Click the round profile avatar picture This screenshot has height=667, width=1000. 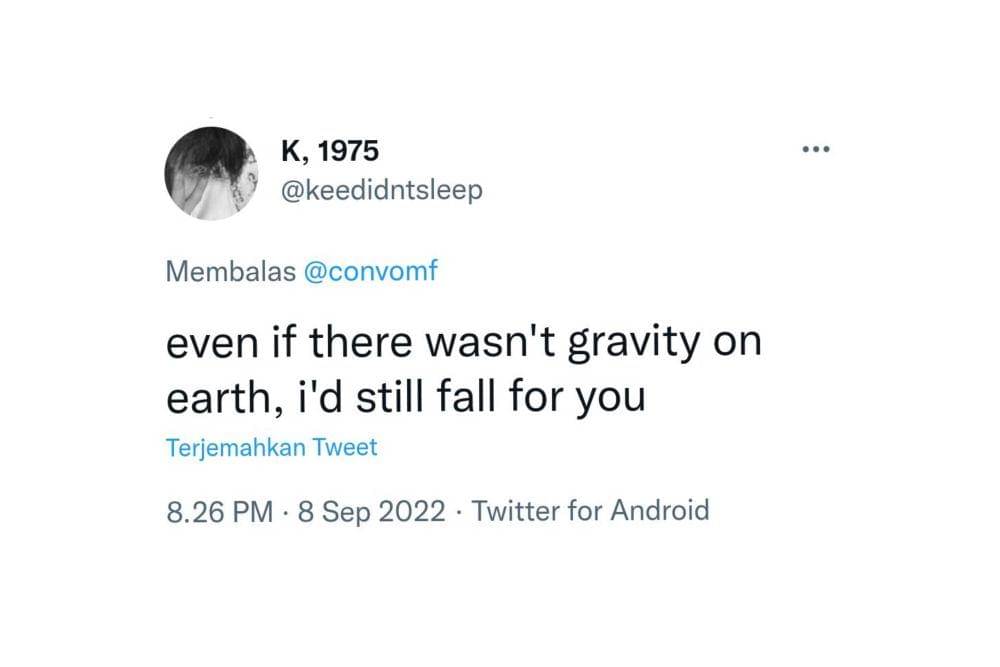pos(212,173)
